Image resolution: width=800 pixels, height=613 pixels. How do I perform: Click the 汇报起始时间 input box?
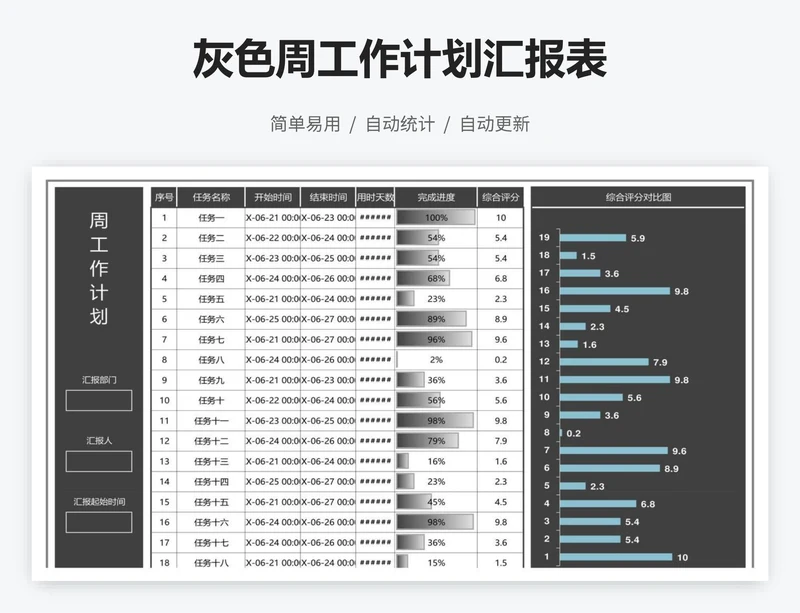[x=98, y=522]
